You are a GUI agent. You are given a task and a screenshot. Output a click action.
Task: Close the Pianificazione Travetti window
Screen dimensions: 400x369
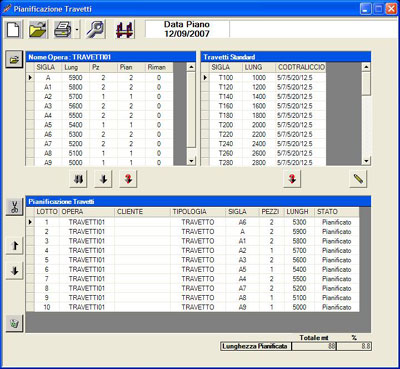391,9
